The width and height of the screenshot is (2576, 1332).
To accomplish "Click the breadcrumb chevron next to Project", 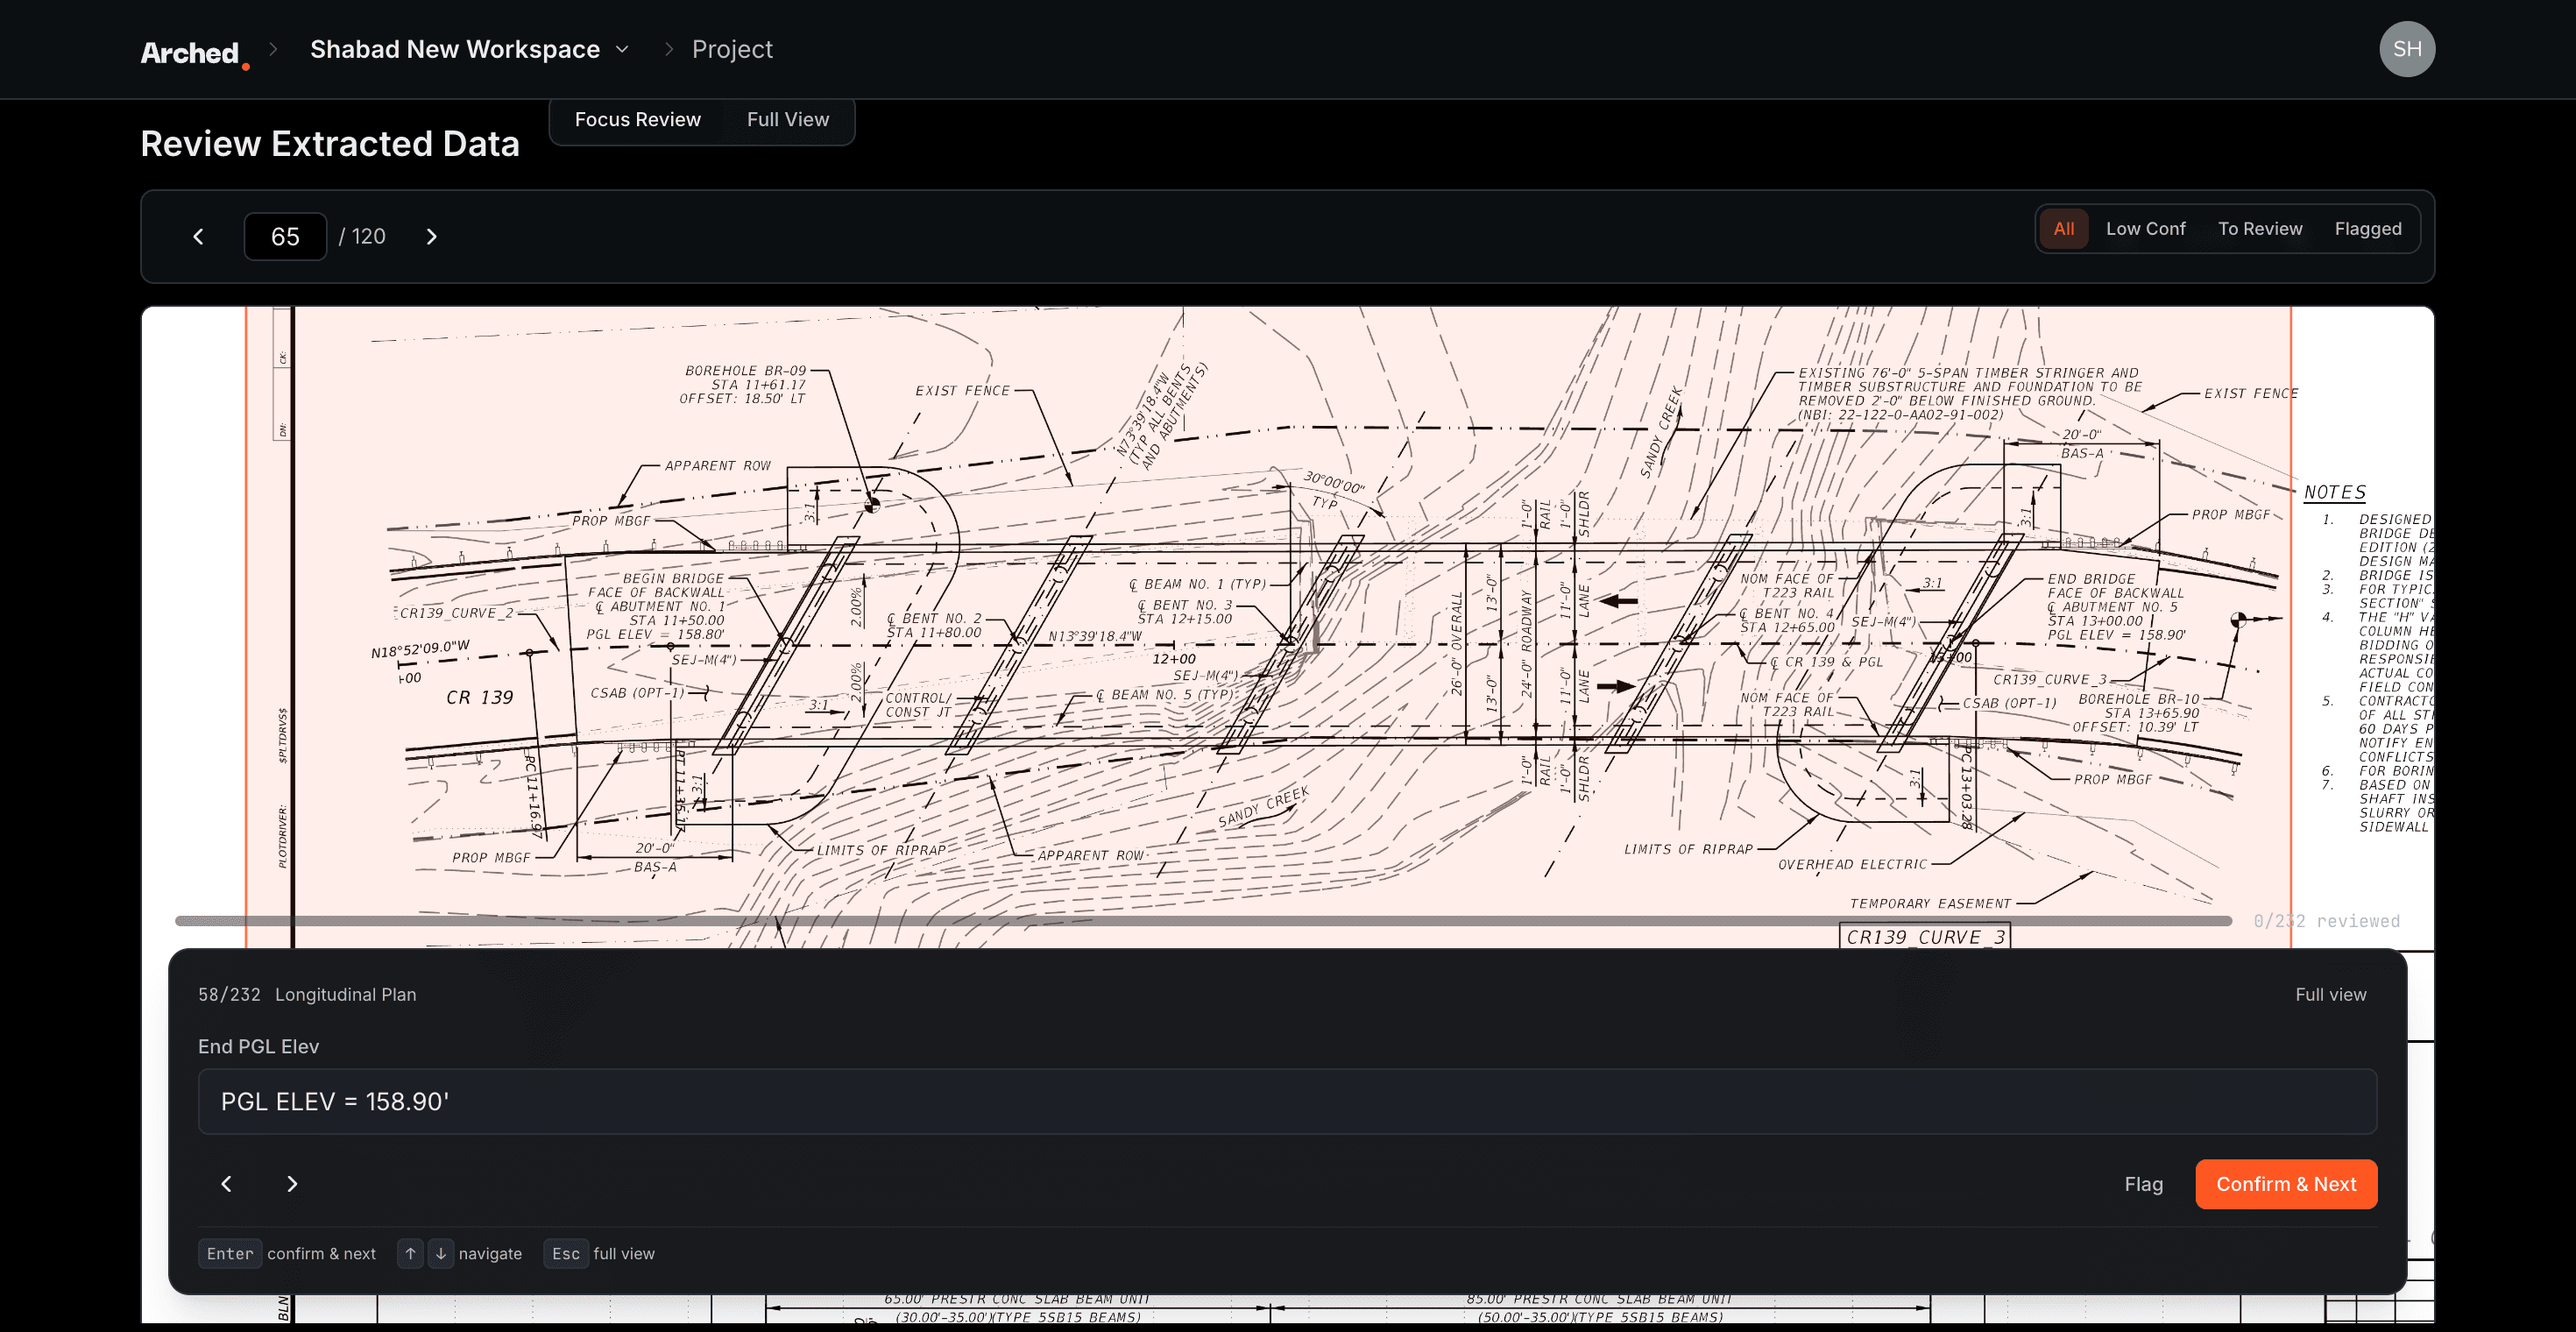I will (668, 49).
